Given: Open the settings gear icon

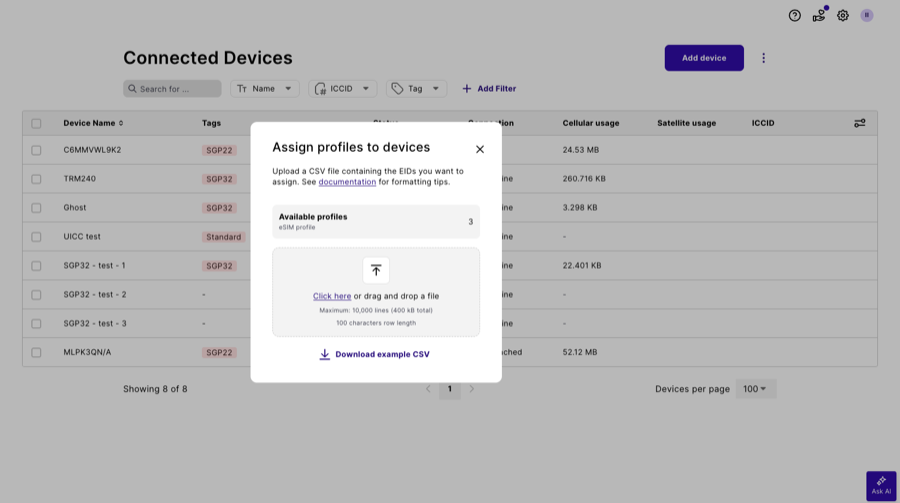Looking at the screenshot, I should pos(843,16).
